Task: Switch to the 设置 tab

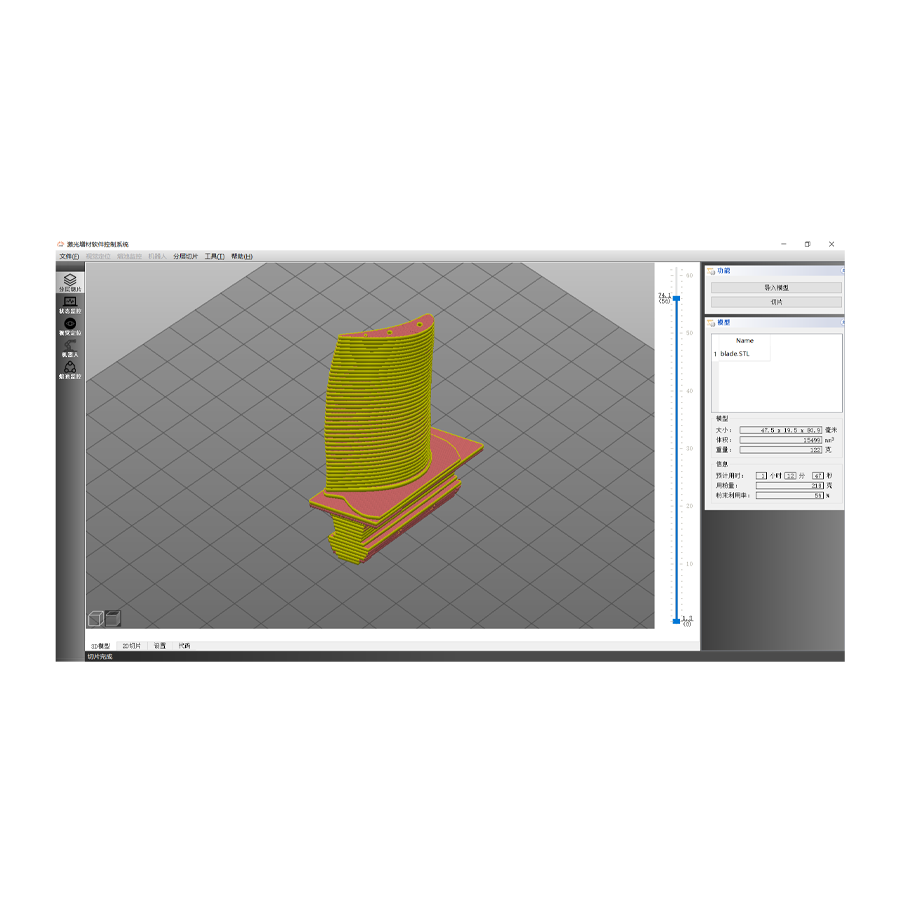Action: (x=159, y=646)
